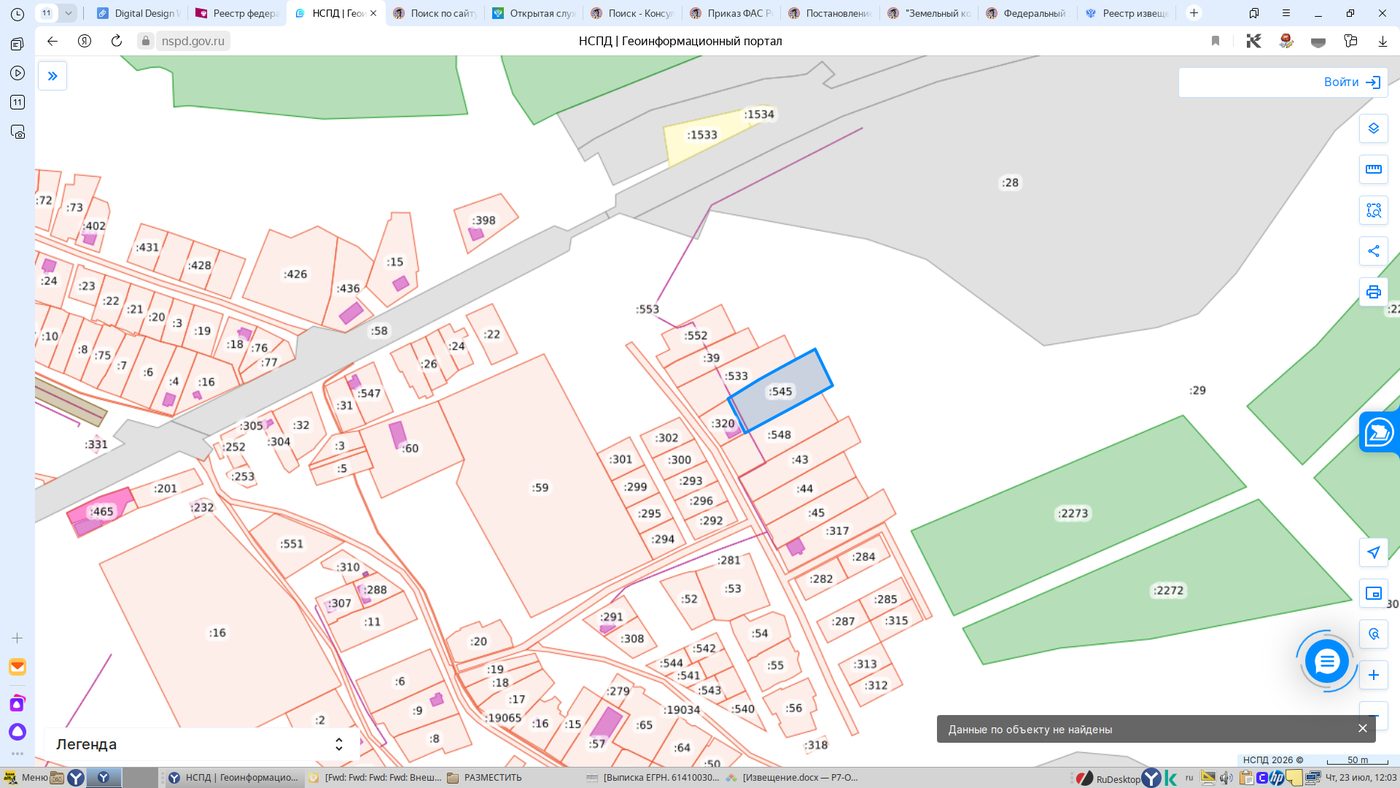Reload the page with refresh icon
Image resolution: width=1400 pixels, height=788 pixels.
click(116, 41)
